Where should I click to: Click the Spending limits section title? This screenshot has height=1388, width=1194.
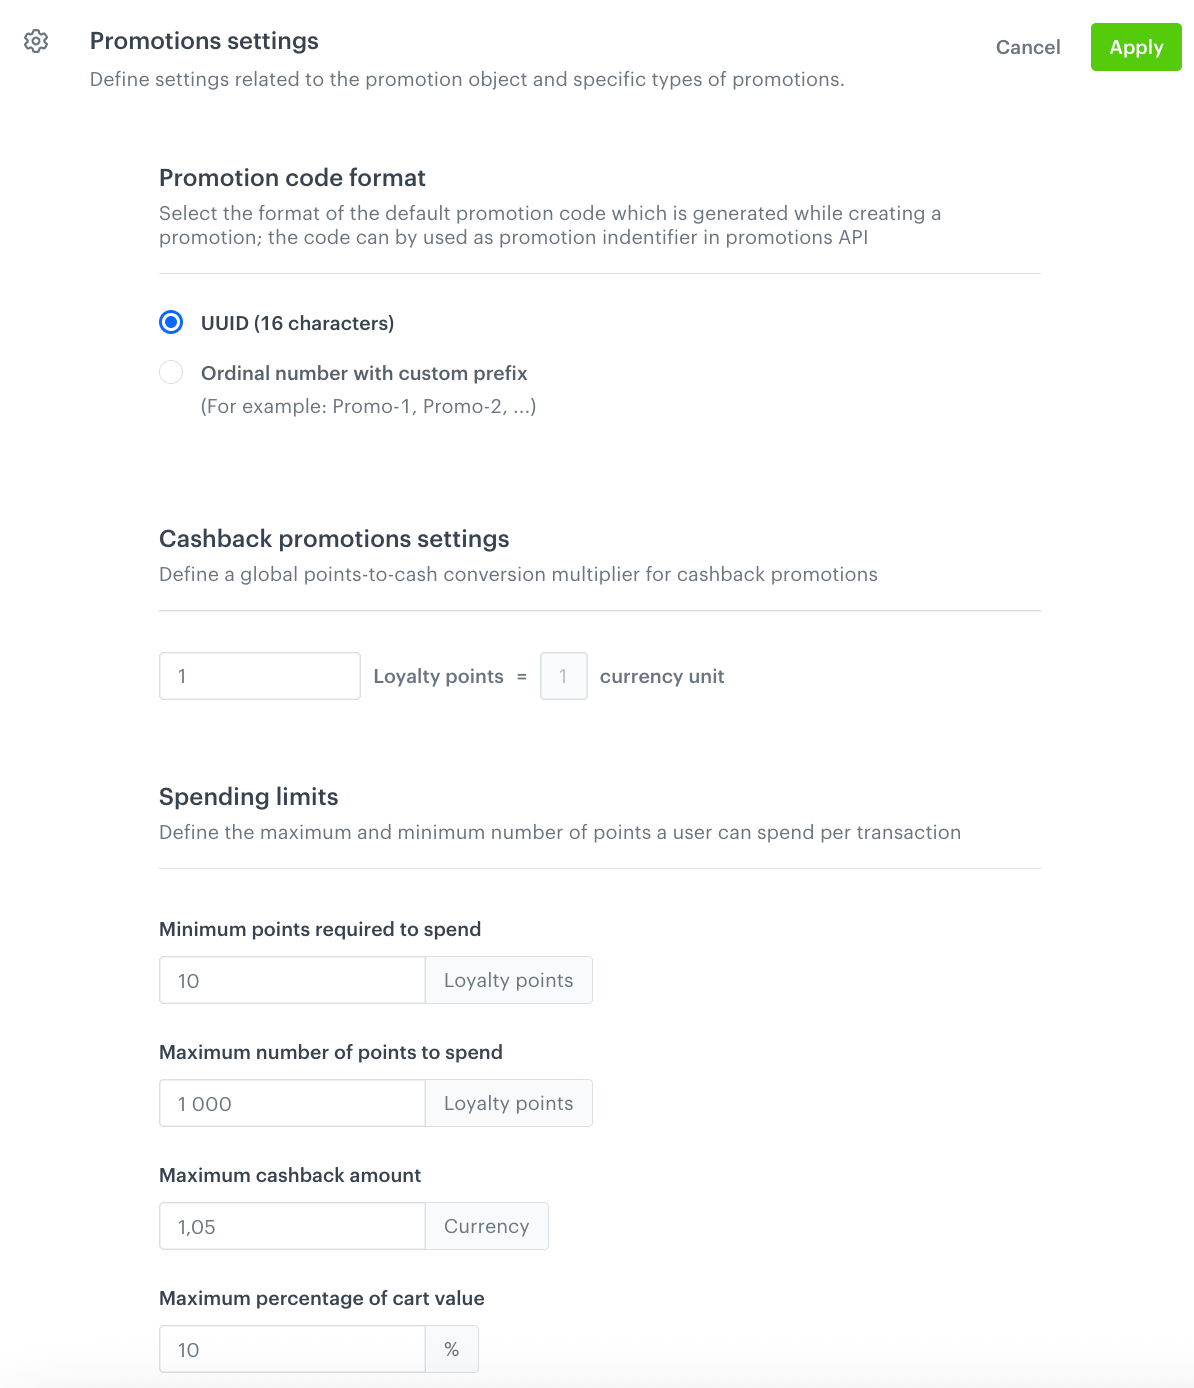tap(248, 797)
